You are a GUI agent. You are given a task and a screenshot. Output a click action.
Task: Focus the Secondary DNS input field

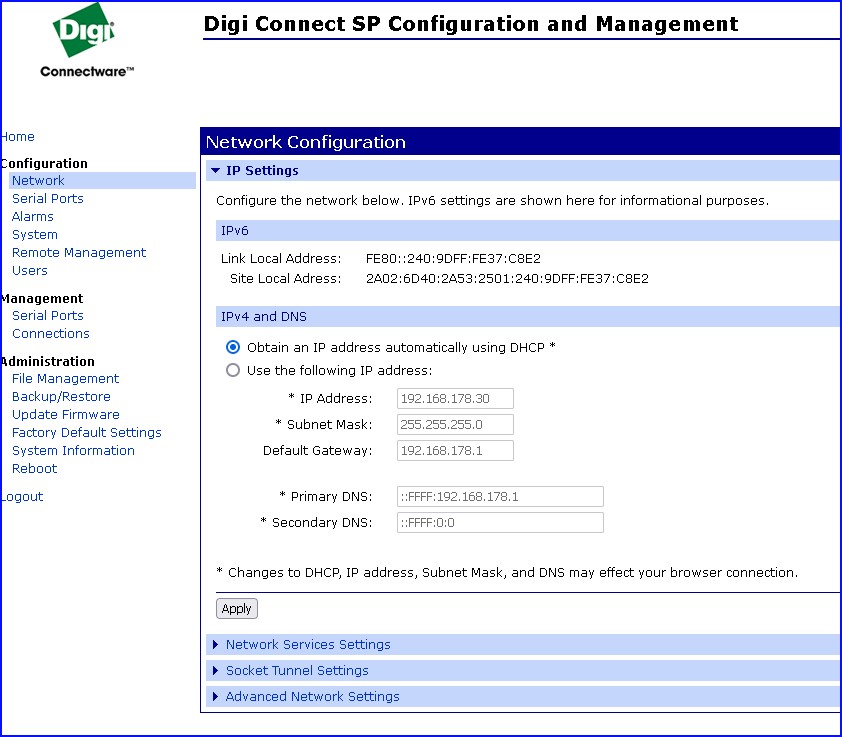tap(500, 522)
